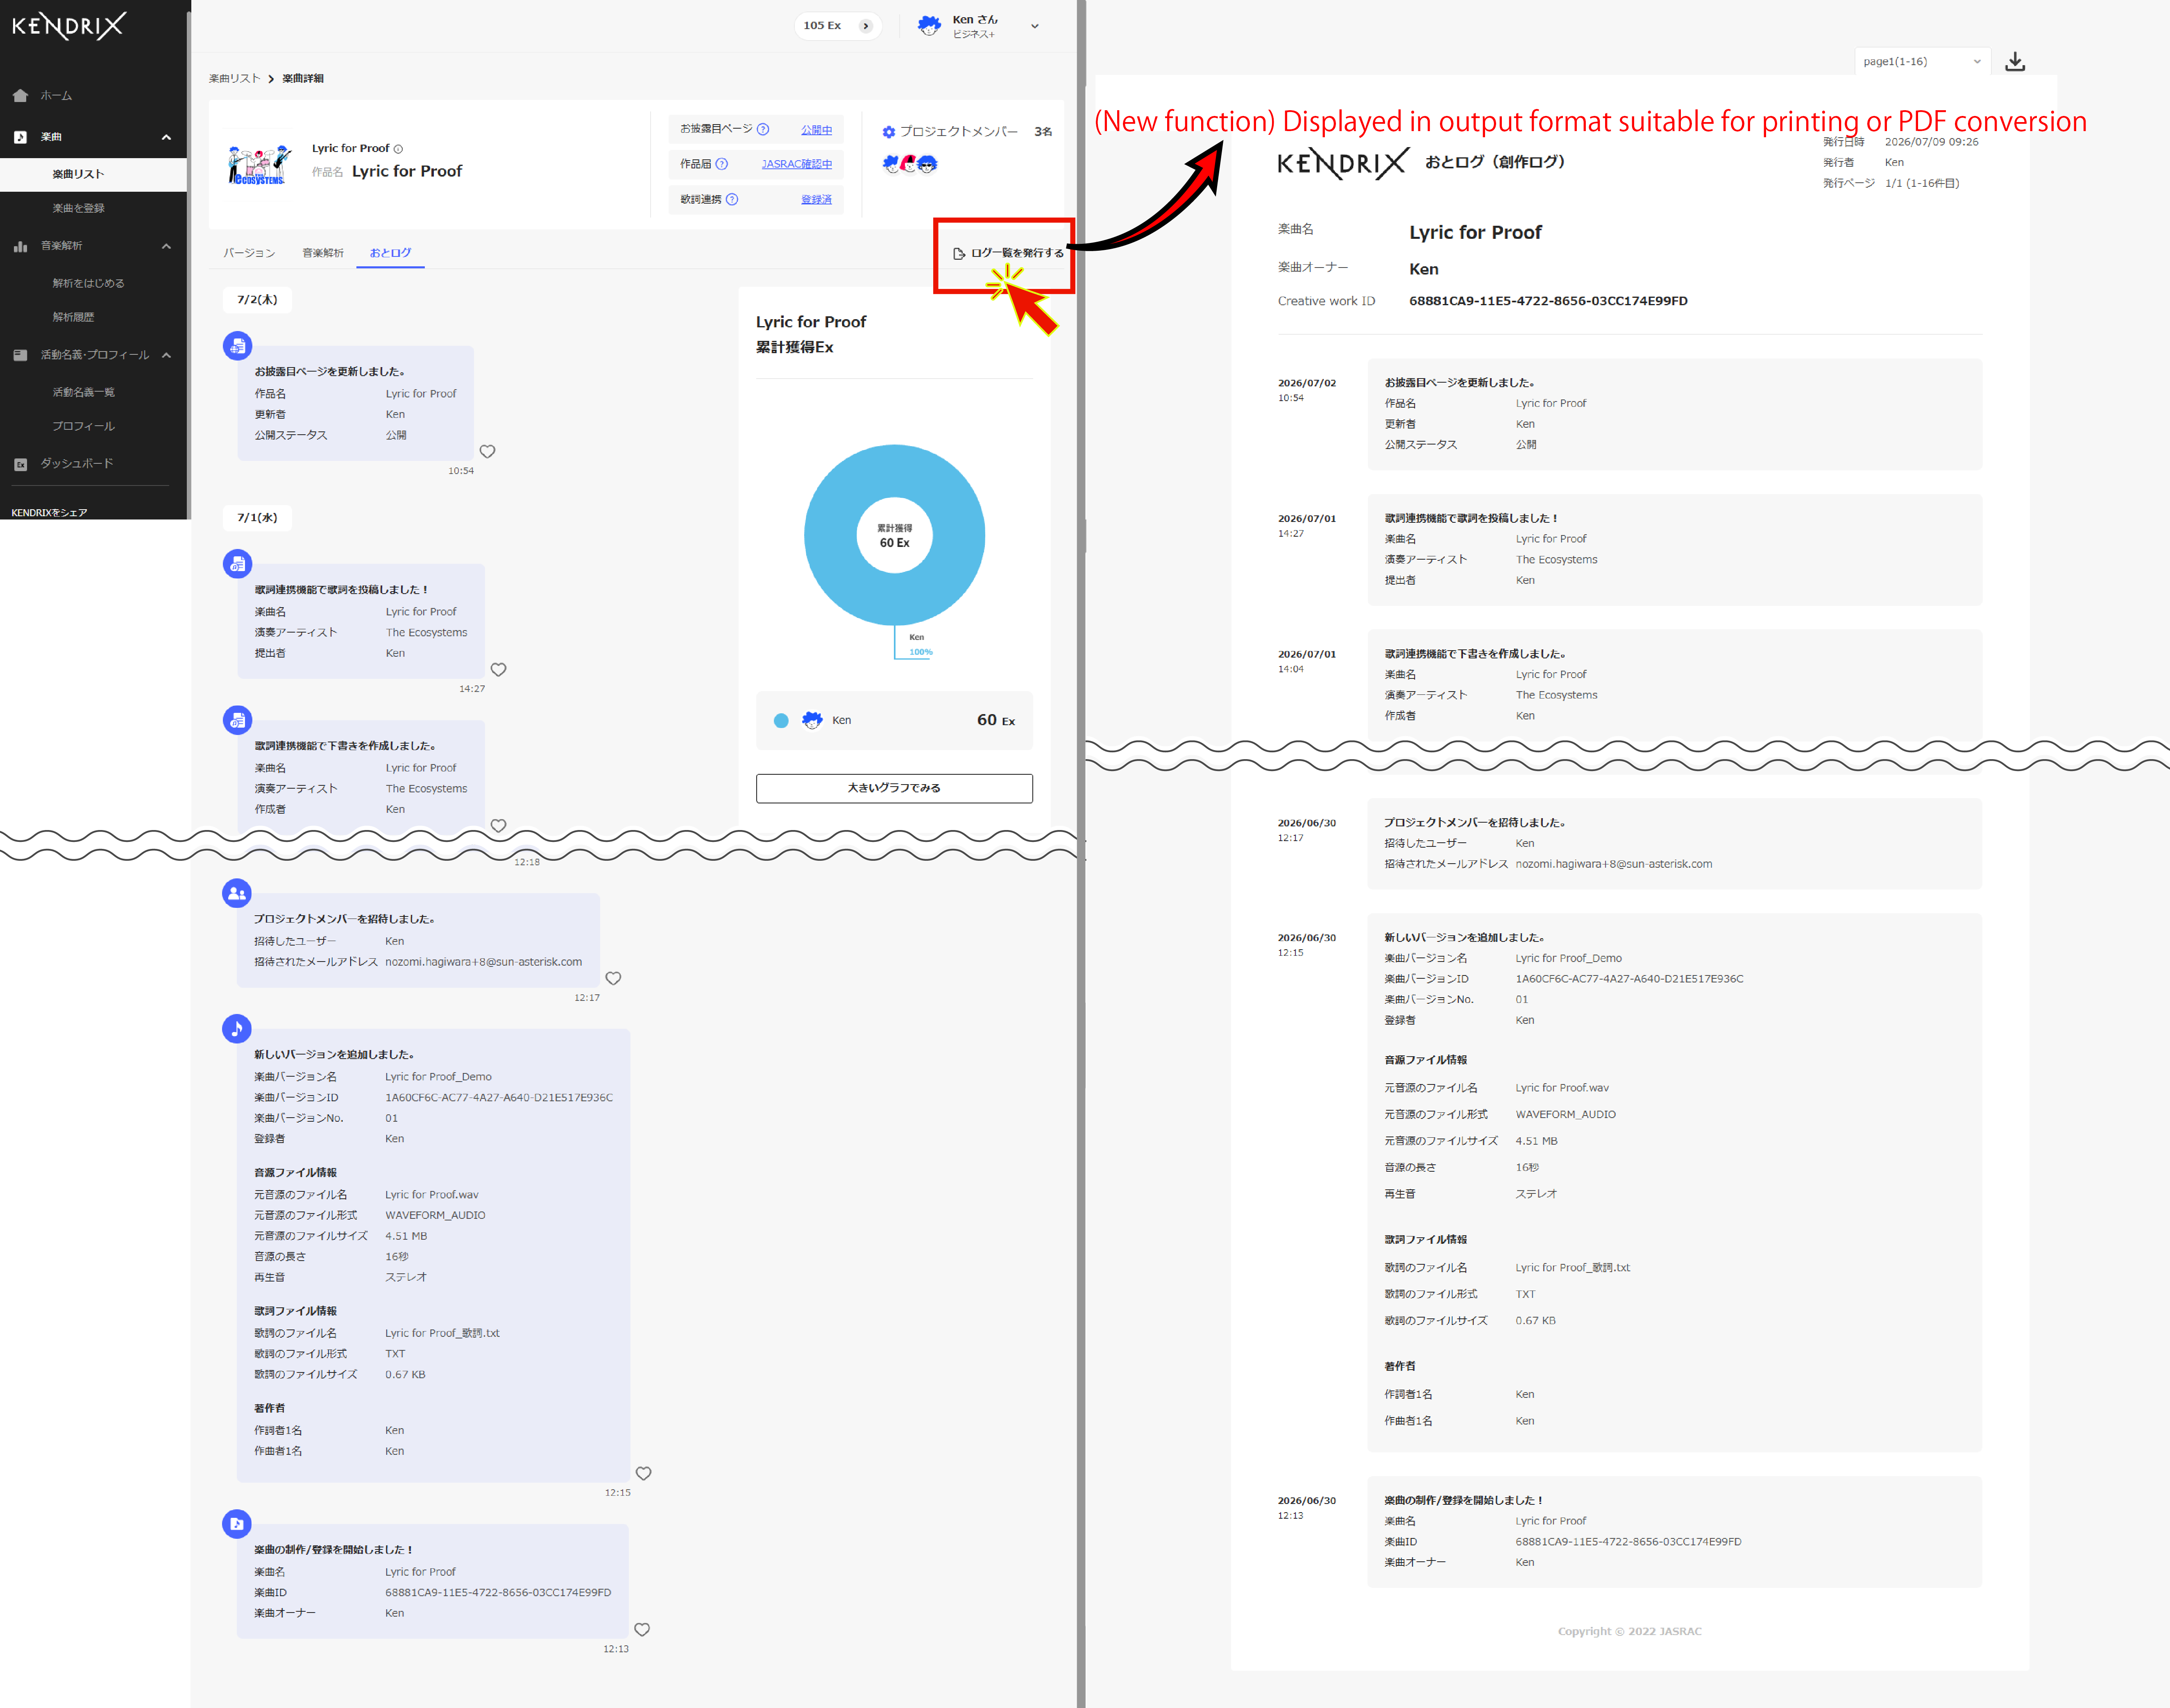Click the arrow icon in the 105 Ex pill

click(x=866, y=26)
